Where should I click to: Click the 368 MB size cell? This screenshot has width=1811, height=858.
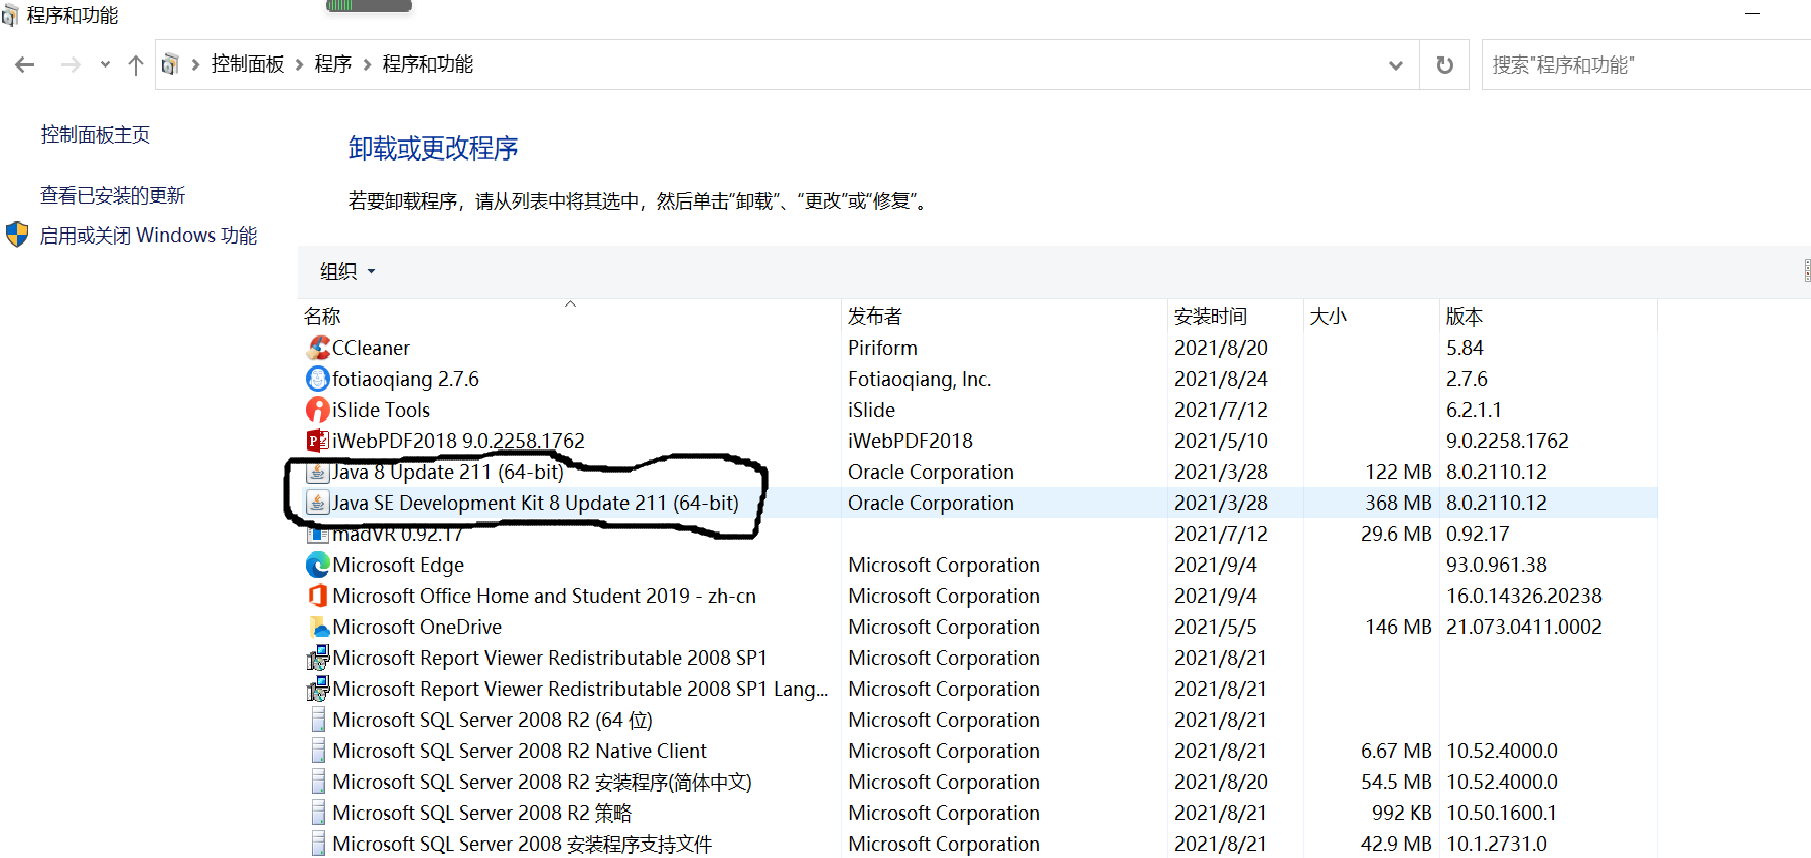coord(1398,503)
